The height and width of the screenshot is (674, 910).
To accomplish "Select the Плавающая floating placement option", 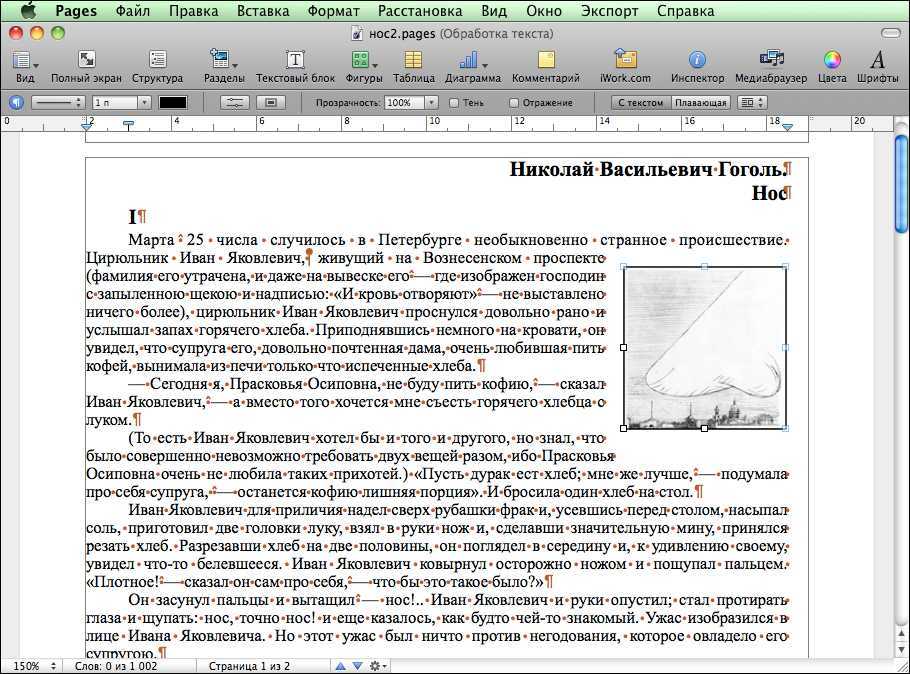I will pos(700,103).
